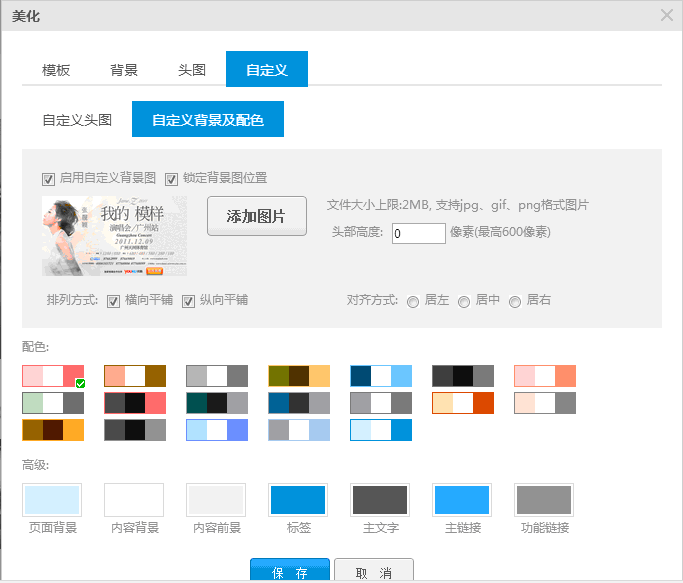The height and width of the screenshot is (583, 683).
Task: Pick the selected pink-red color scheme
Action: [53, 376]
